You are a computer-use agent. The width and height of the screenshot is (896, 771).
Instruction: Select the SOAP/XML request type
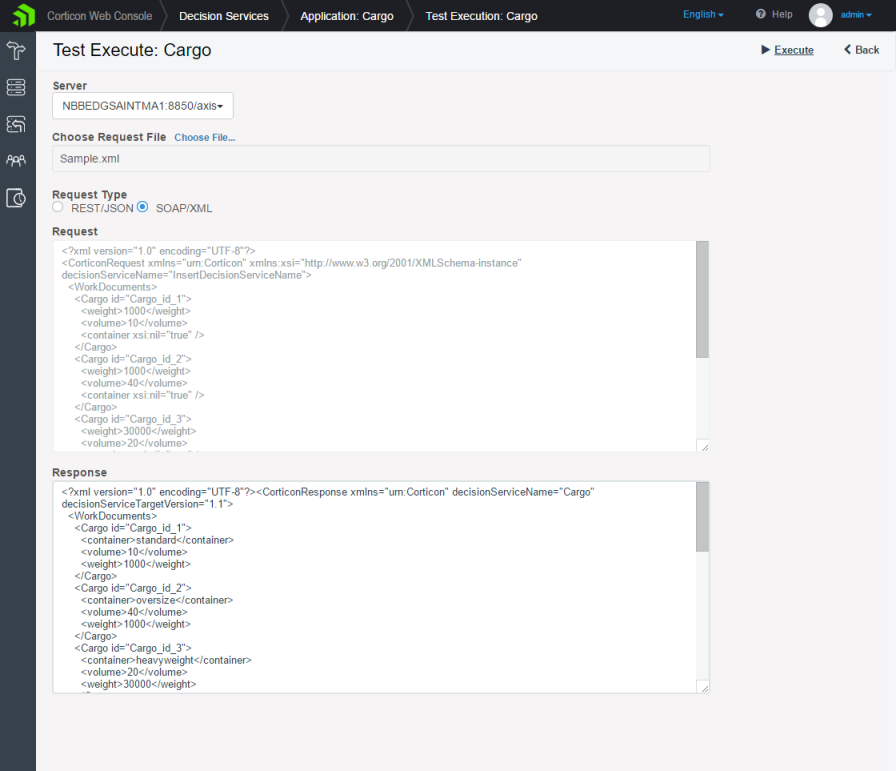point(142,207)
